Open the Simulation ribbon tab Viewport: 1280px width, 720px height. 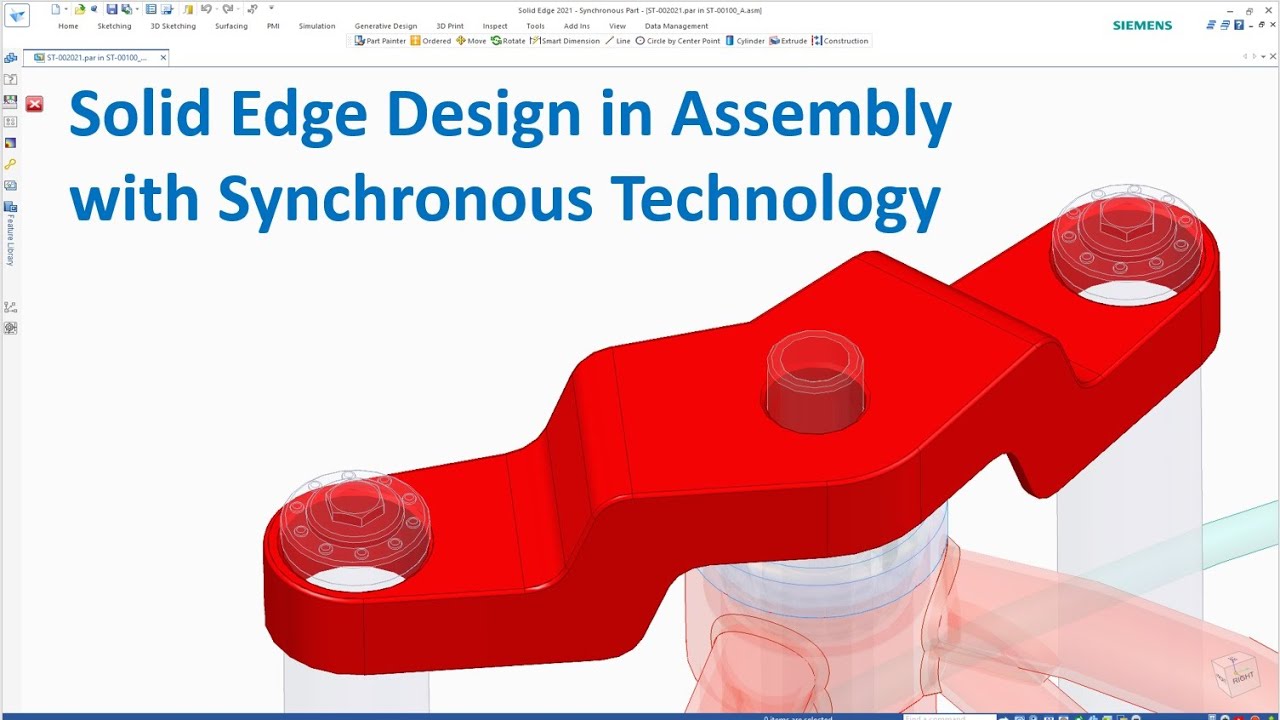coord(317,26)
